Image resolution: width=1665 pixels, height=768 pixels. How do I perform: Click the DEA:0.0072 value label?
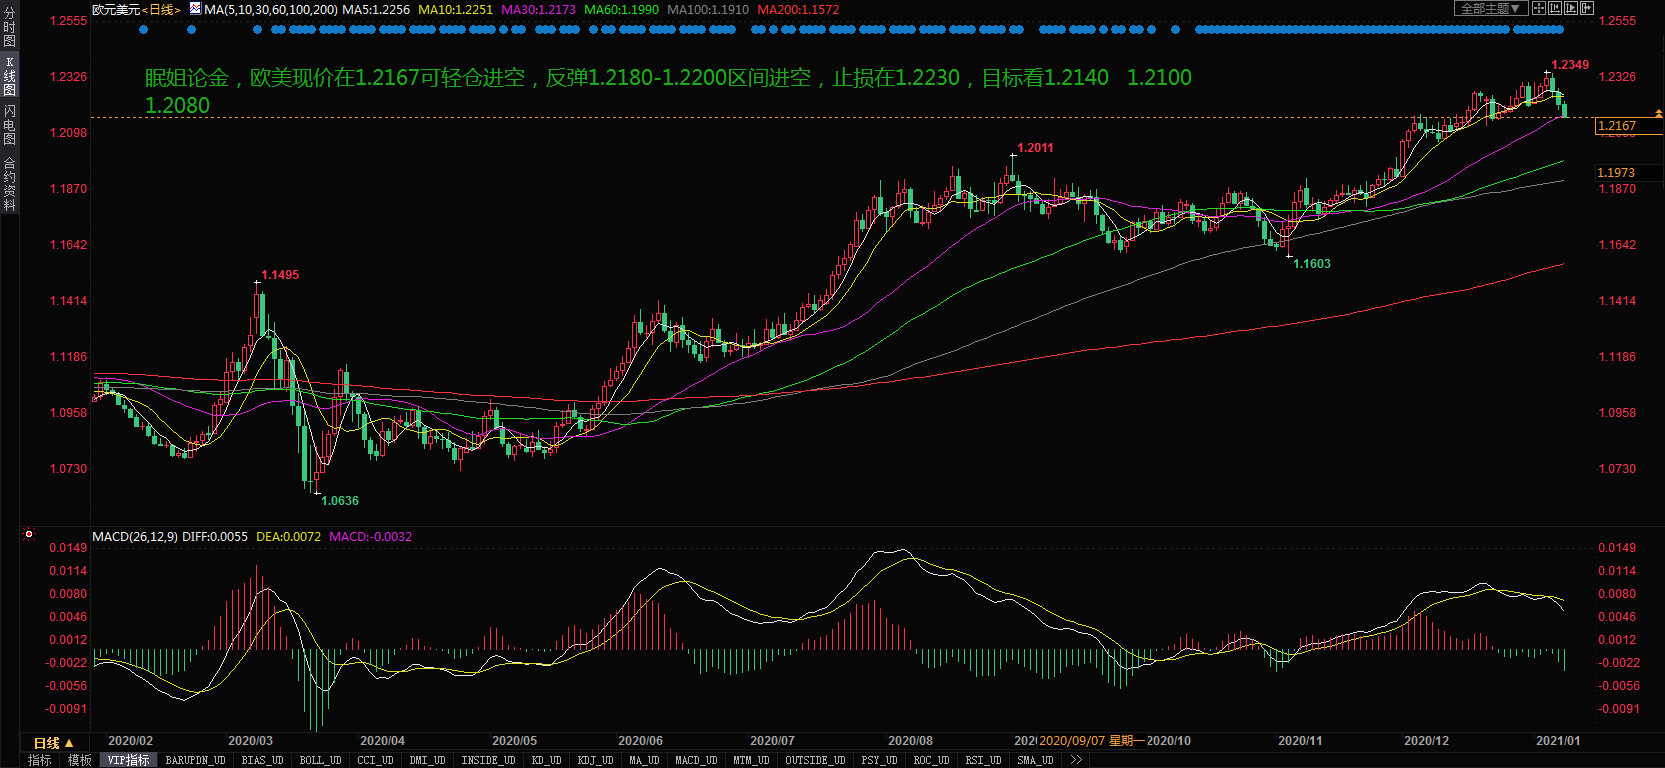pyautogui.click(x=289, y=537)
